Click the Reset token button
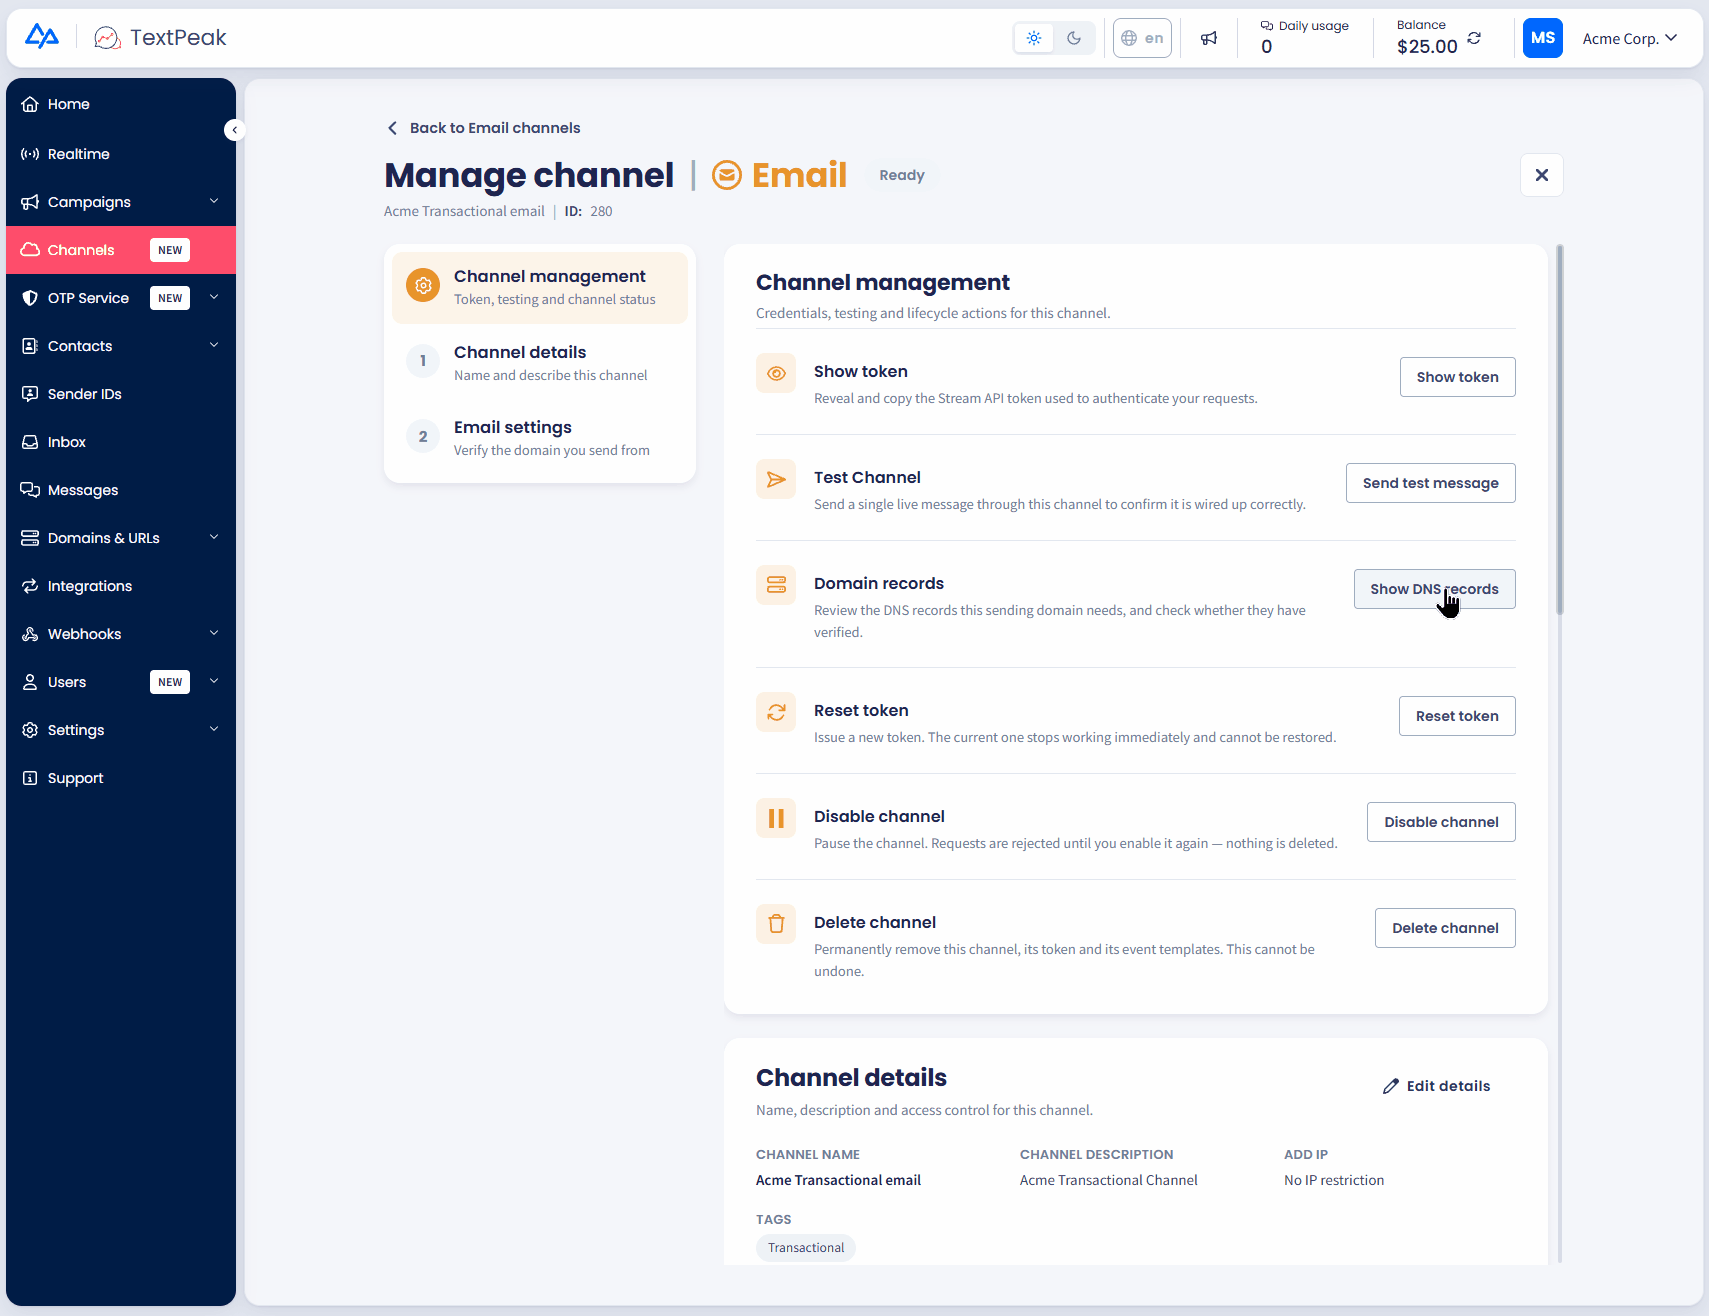 pos(1457,716)
